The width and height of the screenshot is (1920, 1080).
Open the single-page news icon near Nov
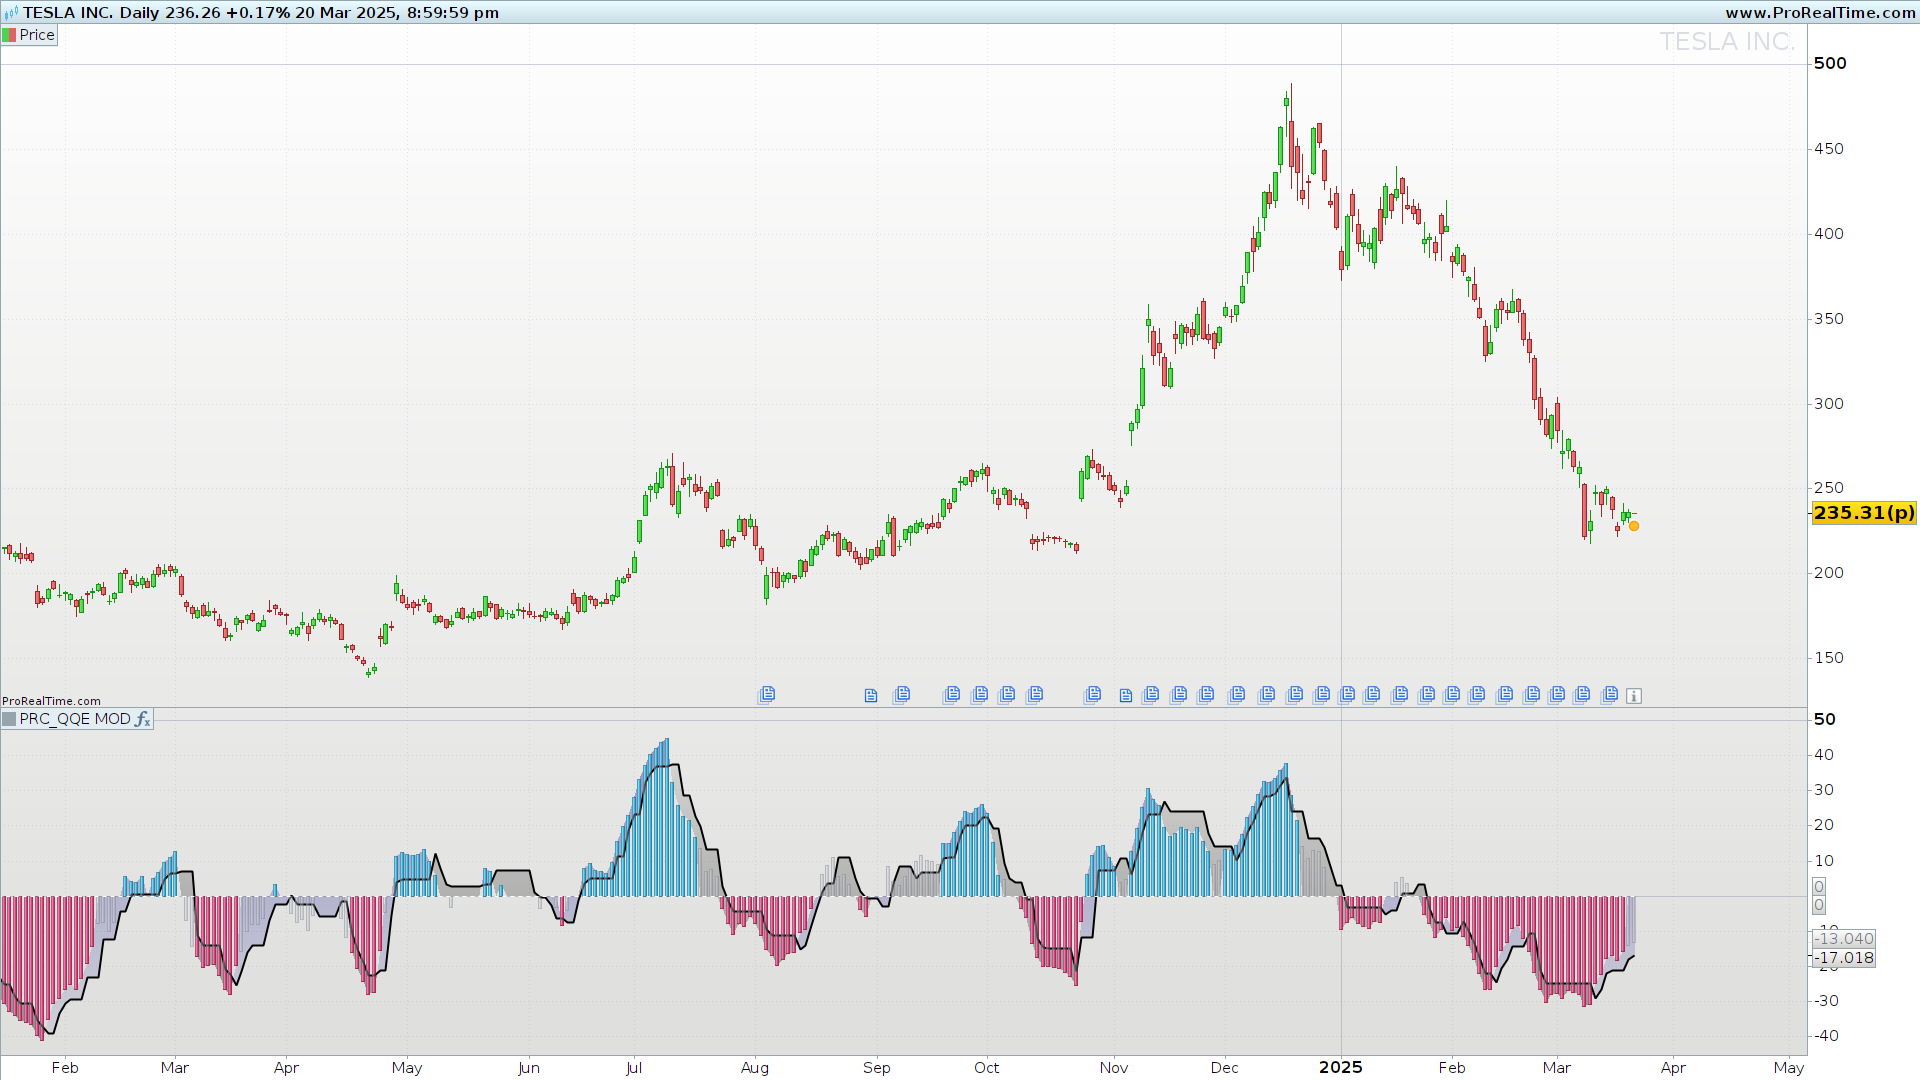tap(1126, 696)
